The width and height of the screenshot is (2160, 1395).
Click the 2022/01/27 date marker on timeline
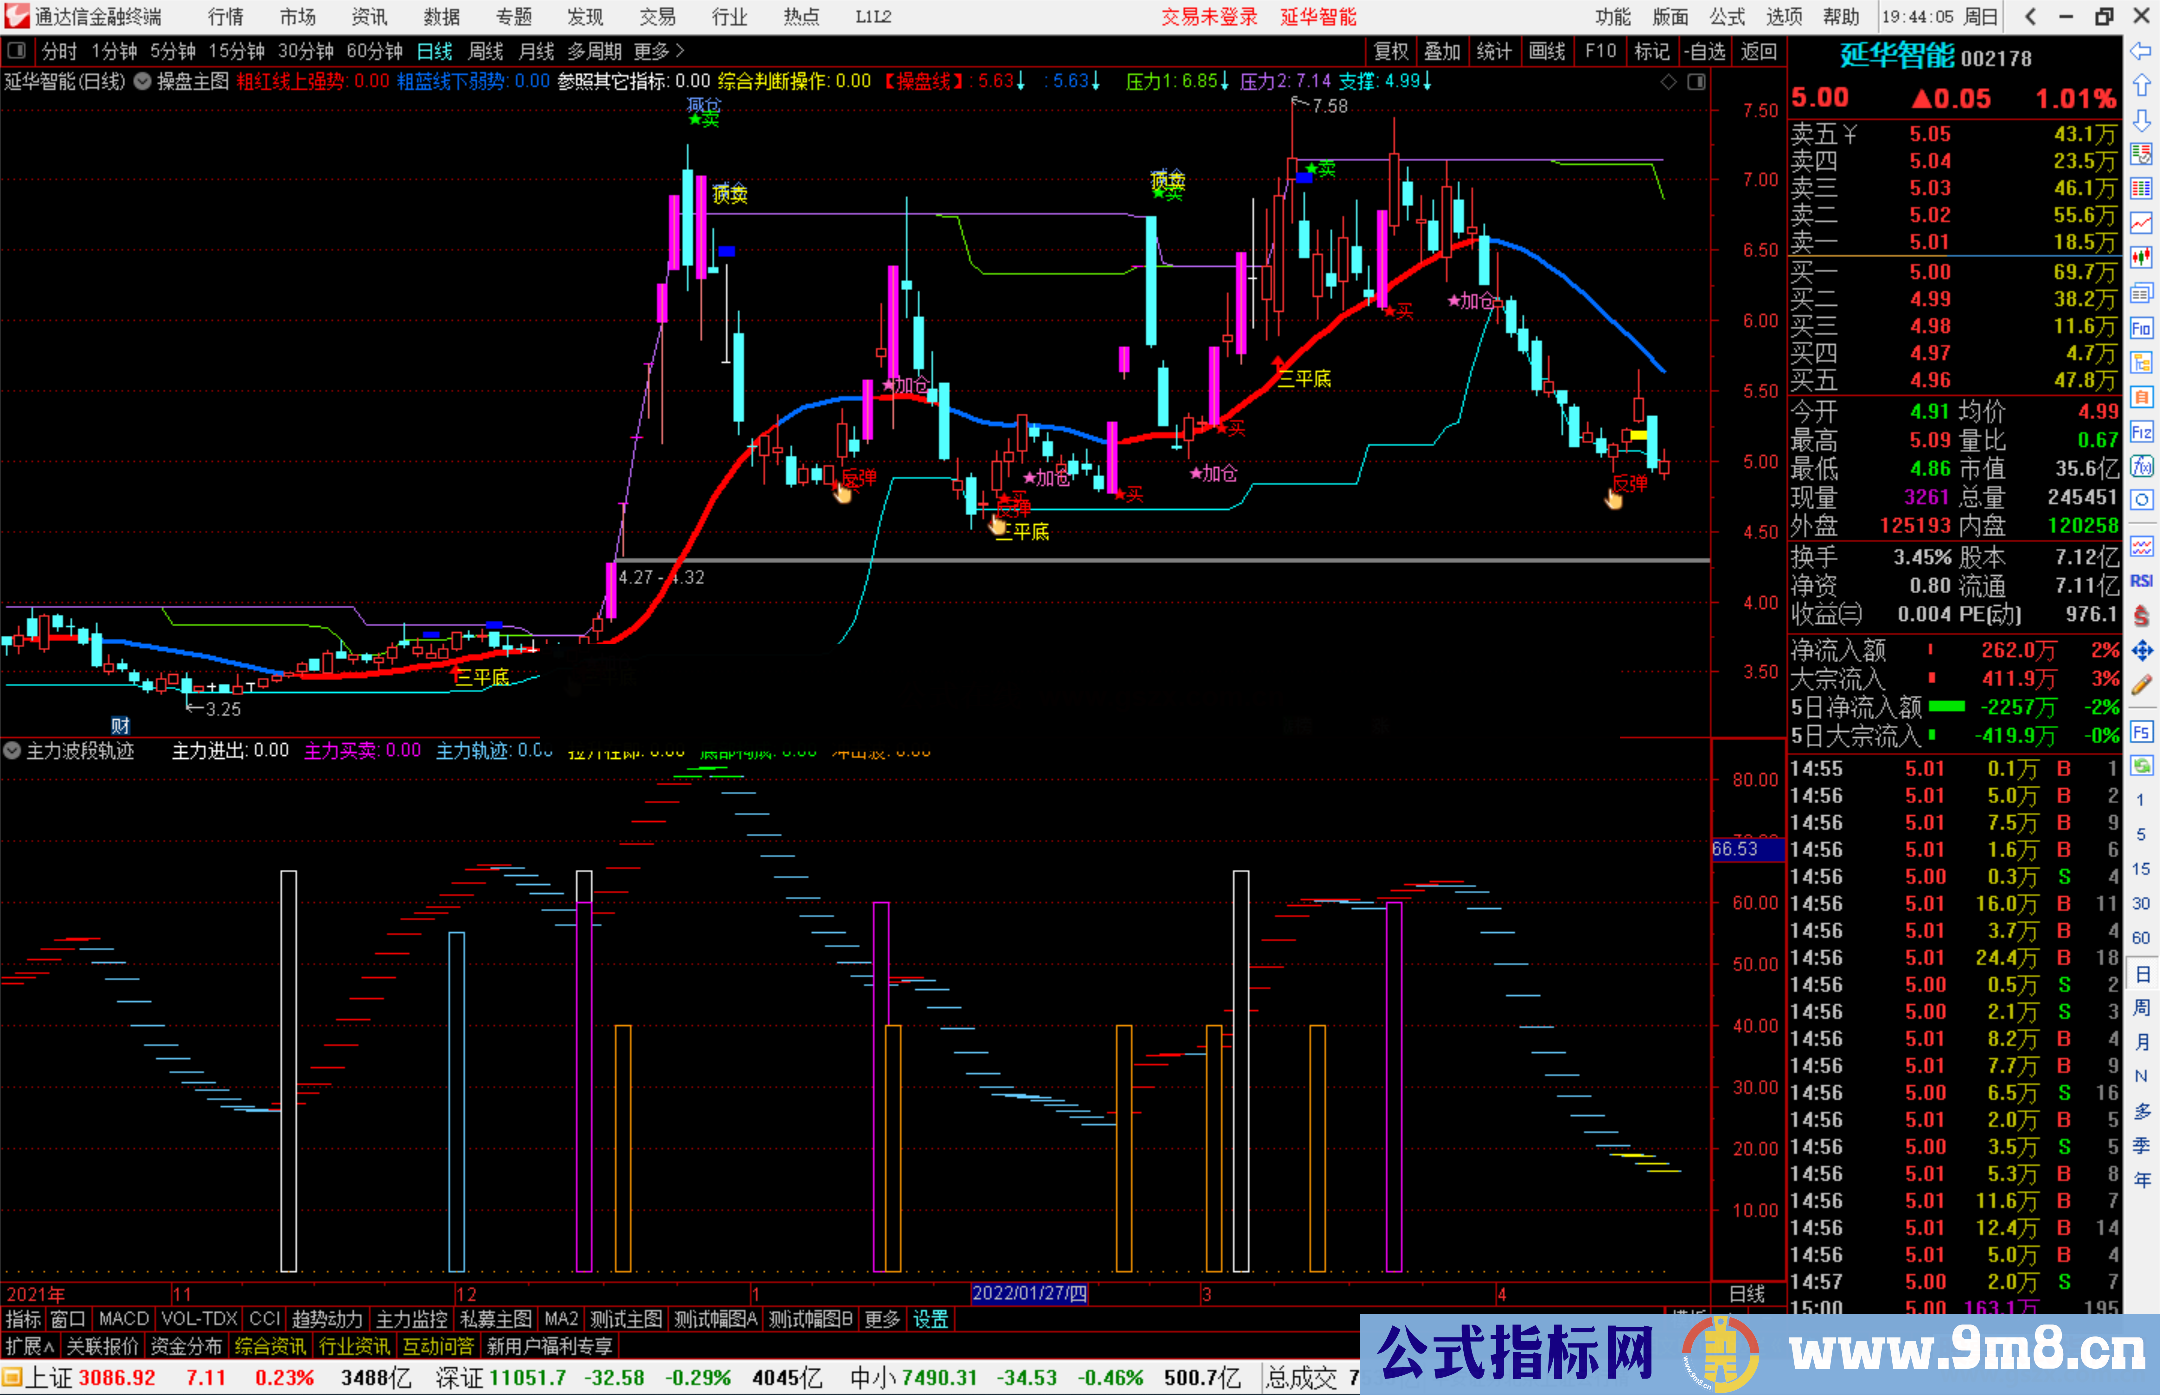click(1029, 1293)
